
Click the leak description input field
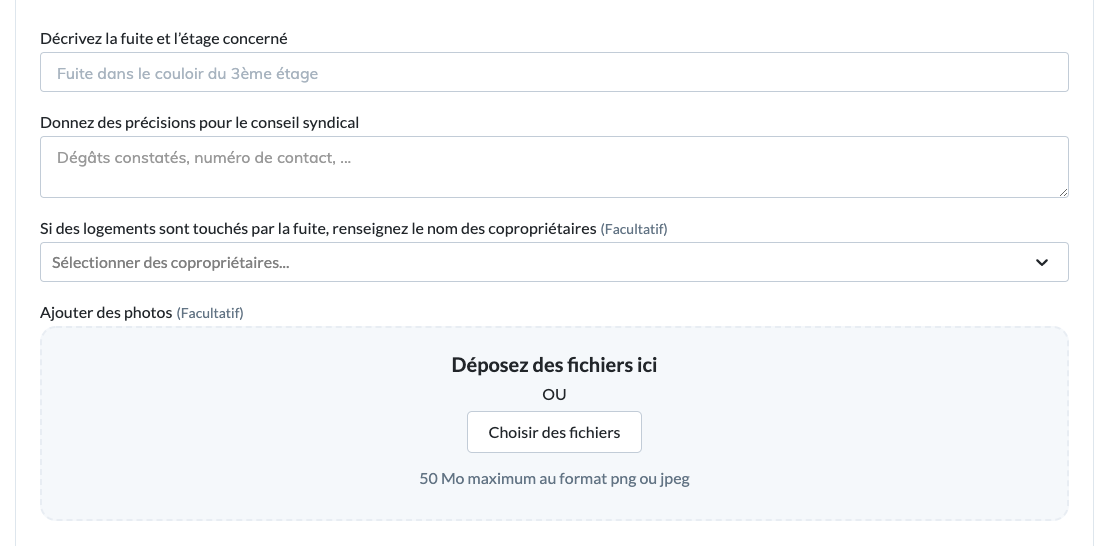click(554, 72)
